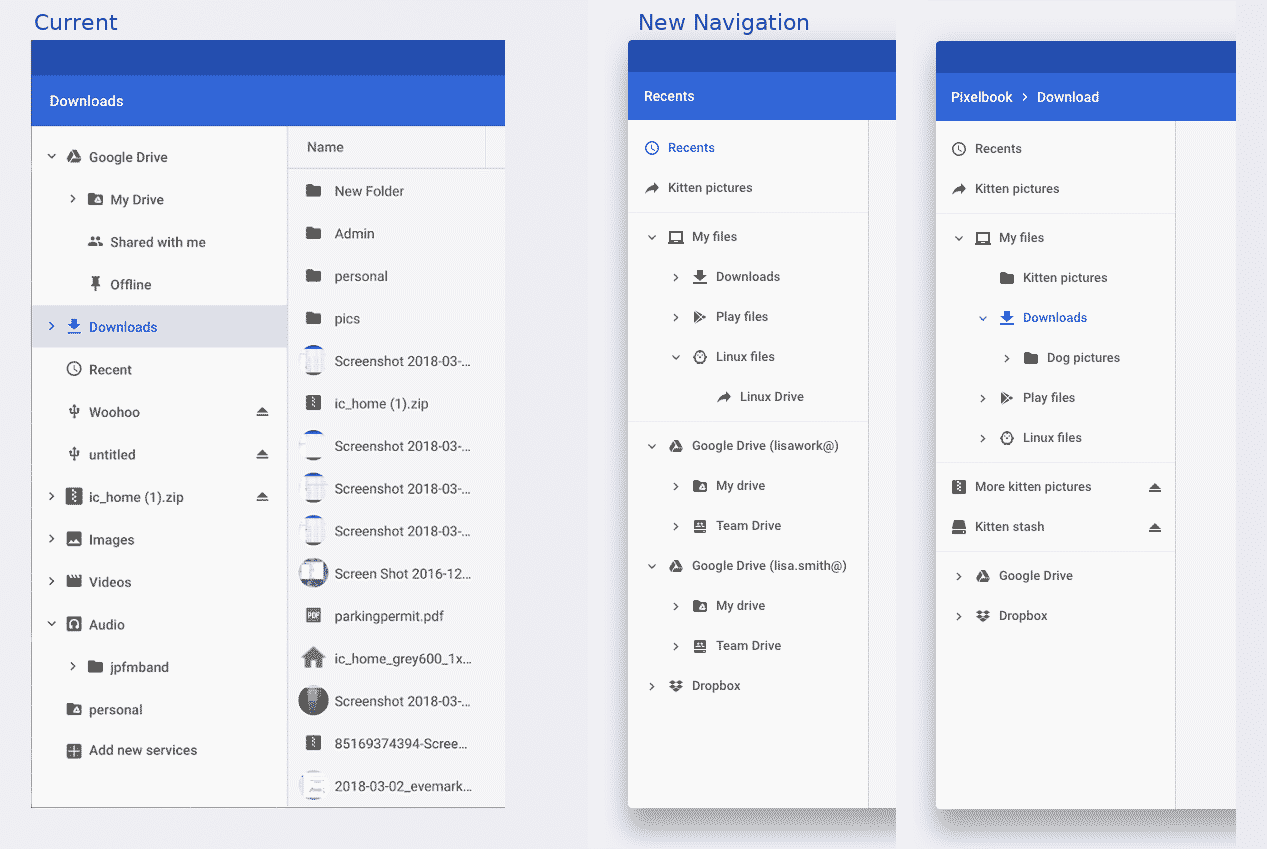This screenshot has width=1267, height=849.
Task: Expand the Dog pictures folder chevron
Action: tap(1007, 358)
